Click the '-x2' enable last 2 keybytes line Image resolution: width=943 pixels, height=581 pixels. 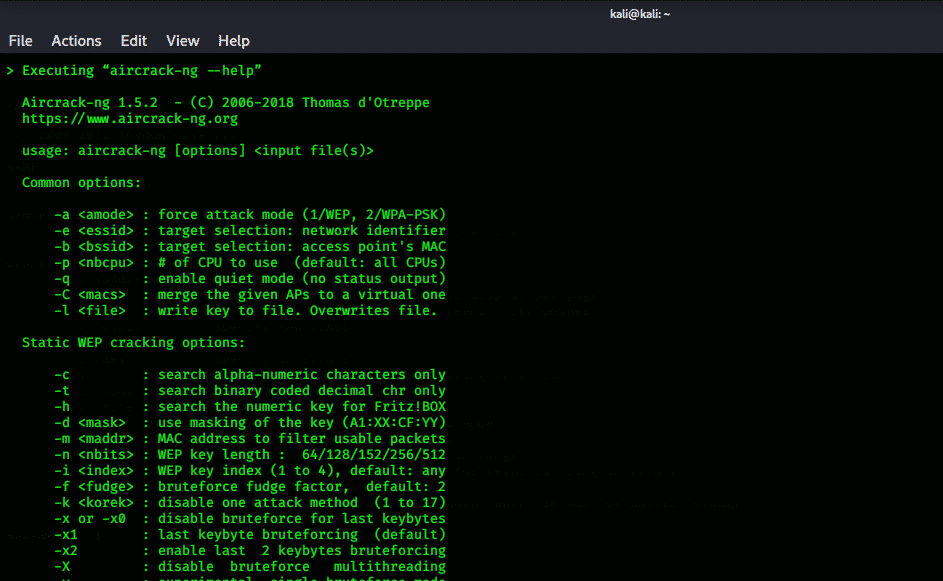pyautogui.click(x=250, y=550)
